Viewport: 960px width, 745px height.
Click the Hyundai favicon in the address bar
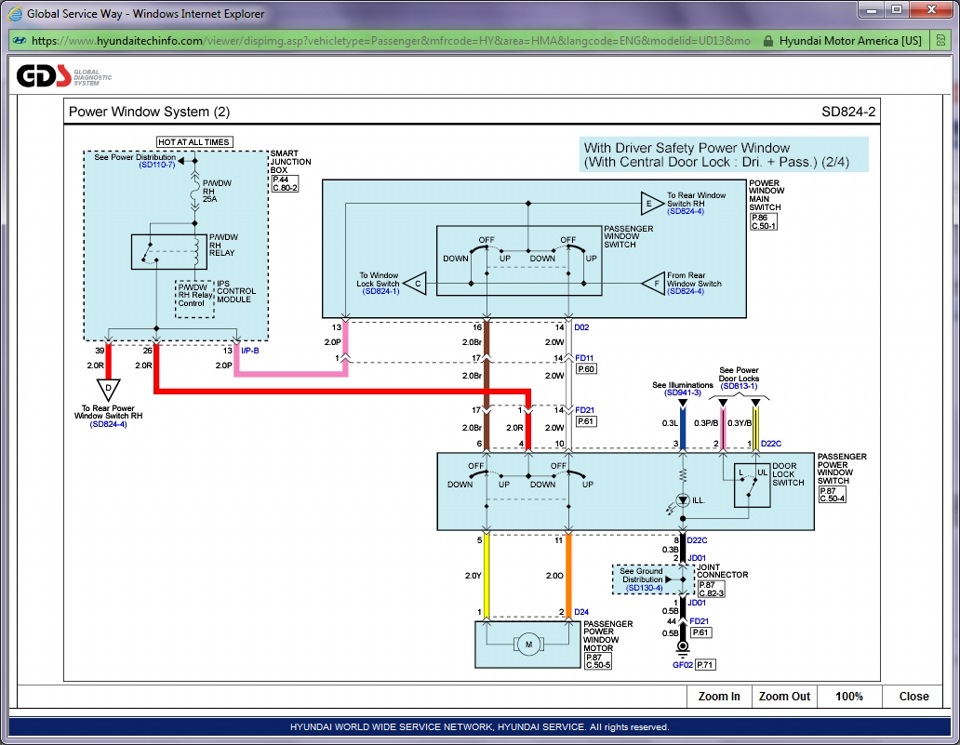coord(19,40)
